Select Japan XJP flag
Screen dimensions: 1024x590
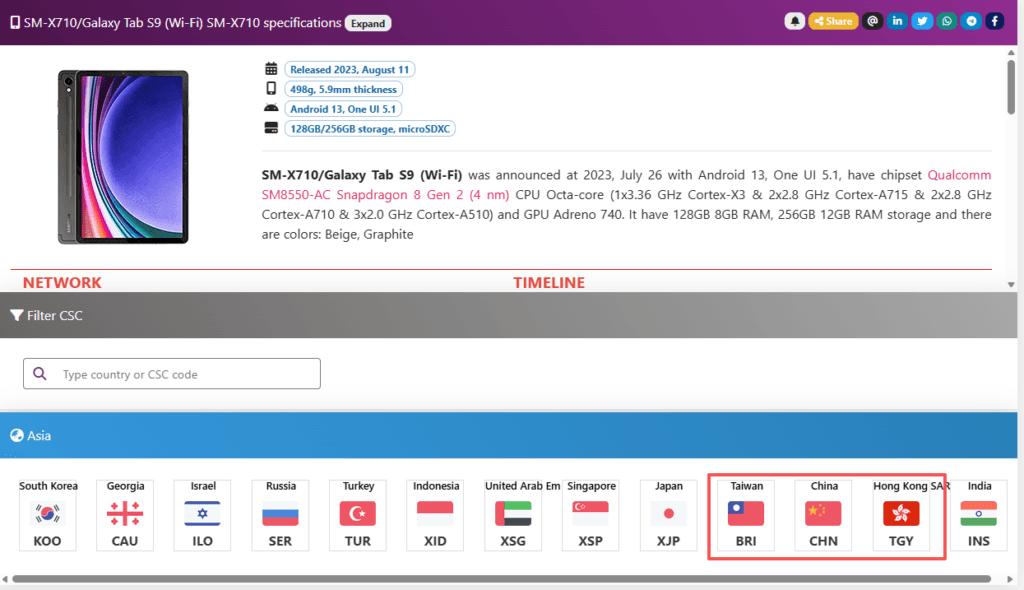click(668, 515)
